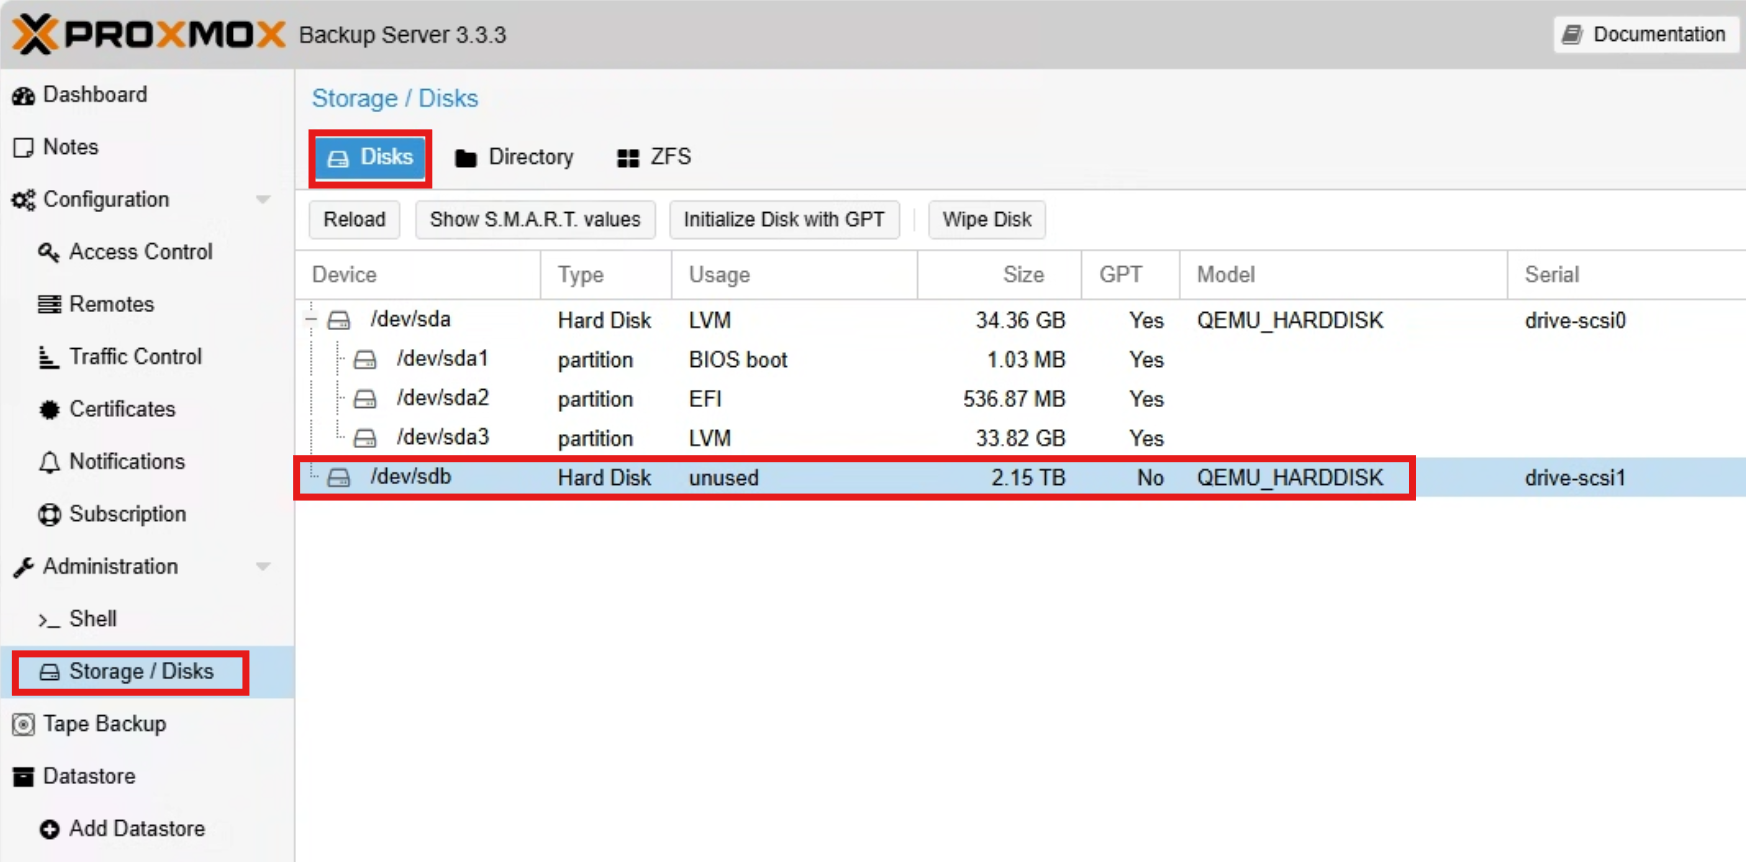Sort by the Serial column header
The image size is (1746, 862).
[x=1626, y=274]
